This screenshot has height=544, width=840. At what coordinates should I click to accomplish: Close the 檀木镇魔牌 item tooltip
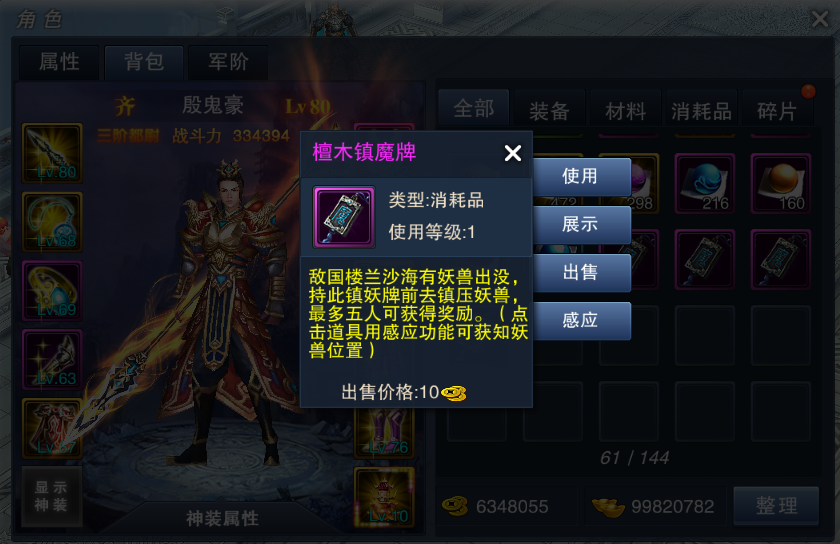[513, 153]
